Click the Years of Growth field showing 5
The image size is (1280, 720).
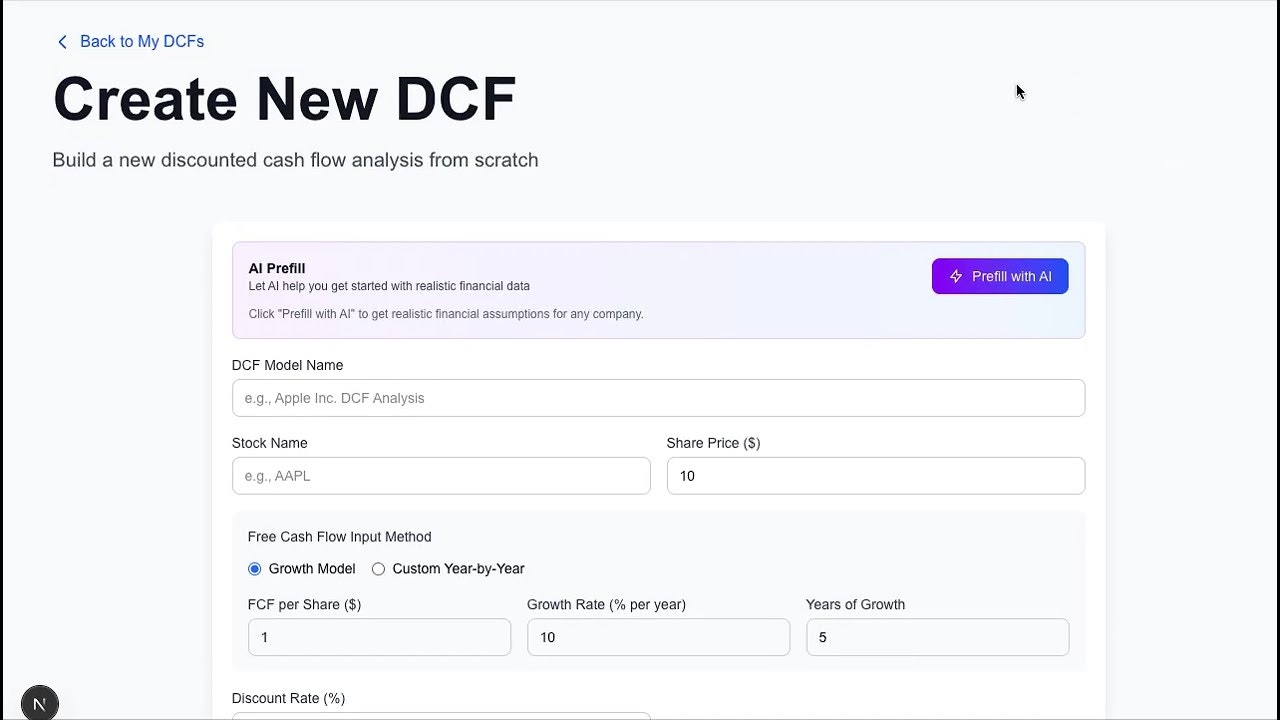click(x=937, y=637)
